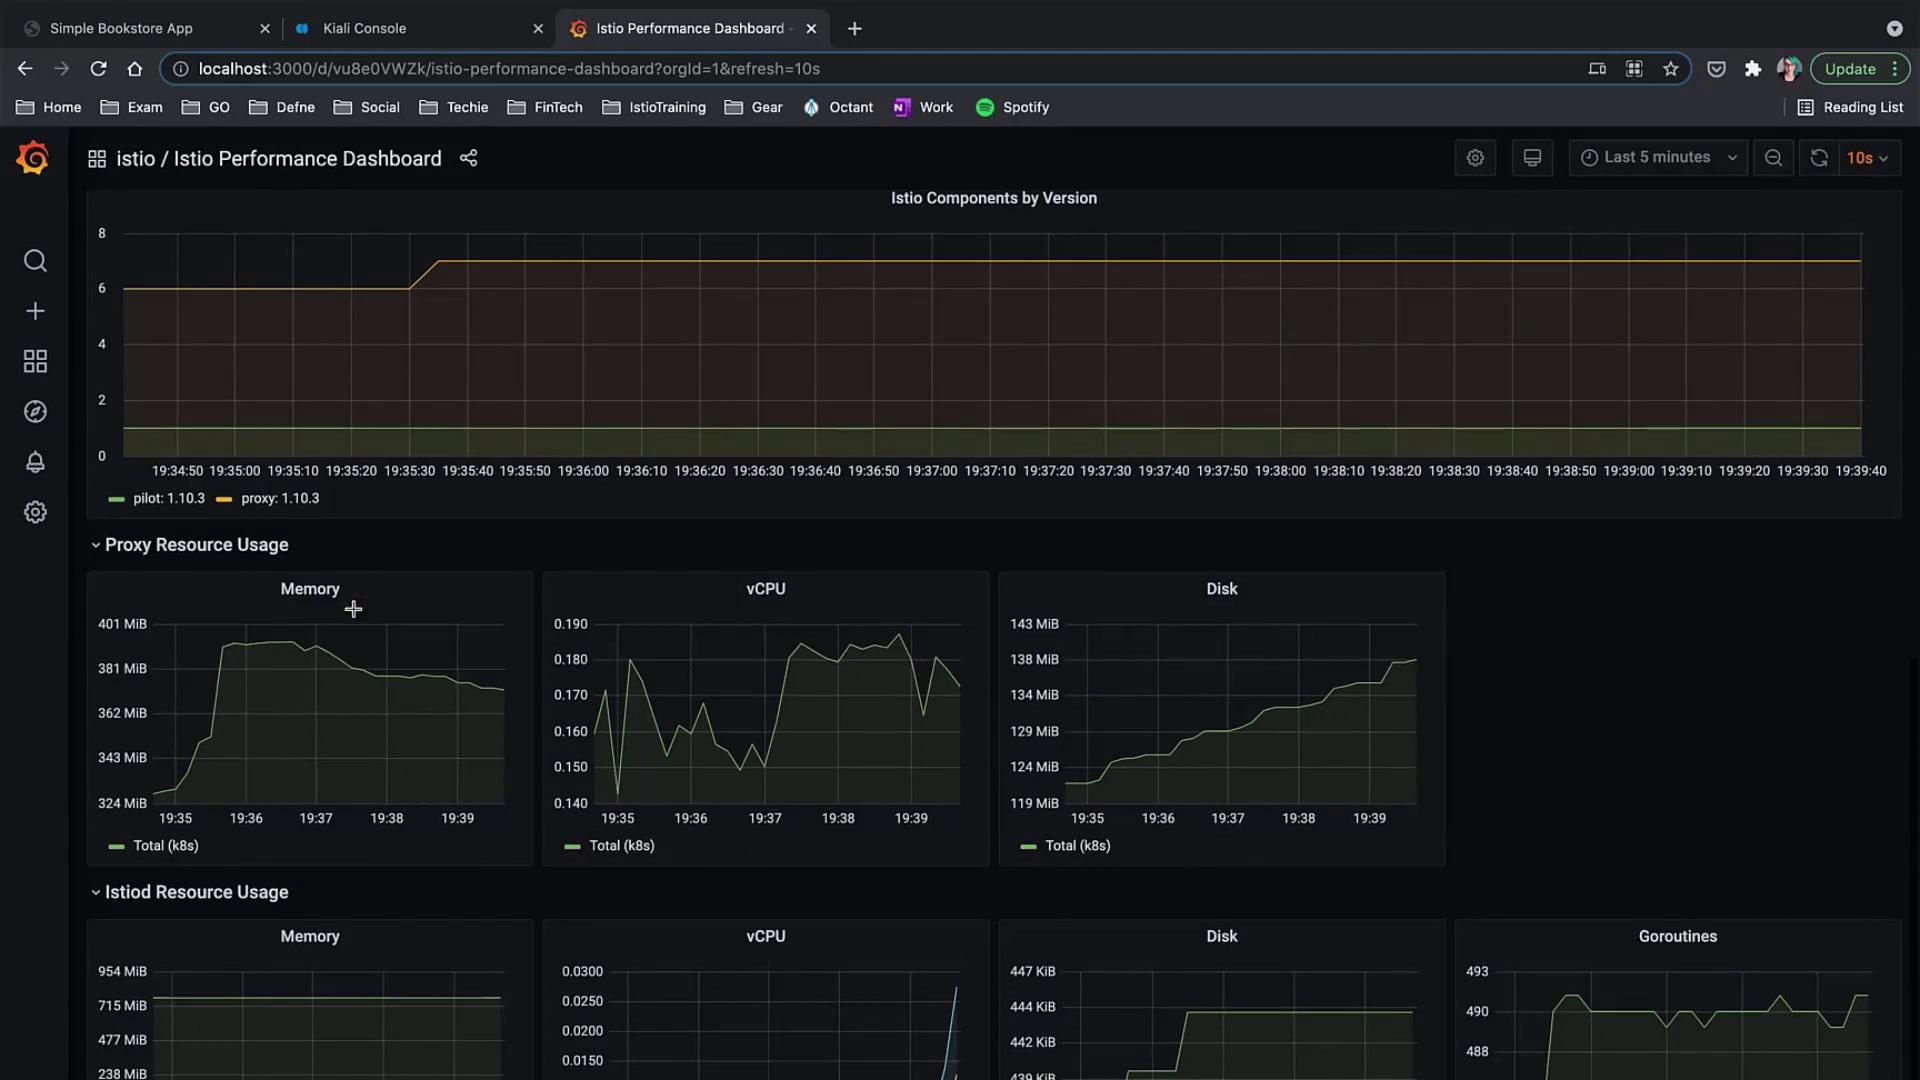This screenshot has height=1080, width=1920.
Task: Click the Create plus sidebar icon
Action: [x=35, y=311]
